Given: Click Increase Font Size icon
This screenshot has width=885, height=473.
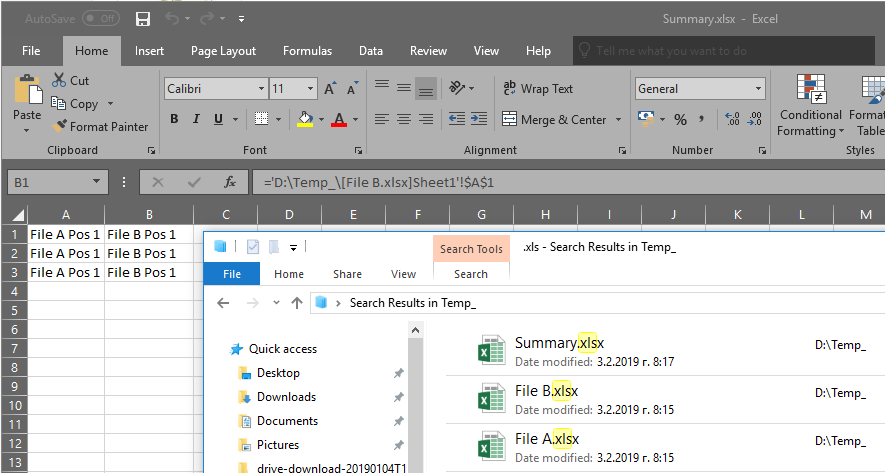Looking at the screenshot, I should click(329, 89).
